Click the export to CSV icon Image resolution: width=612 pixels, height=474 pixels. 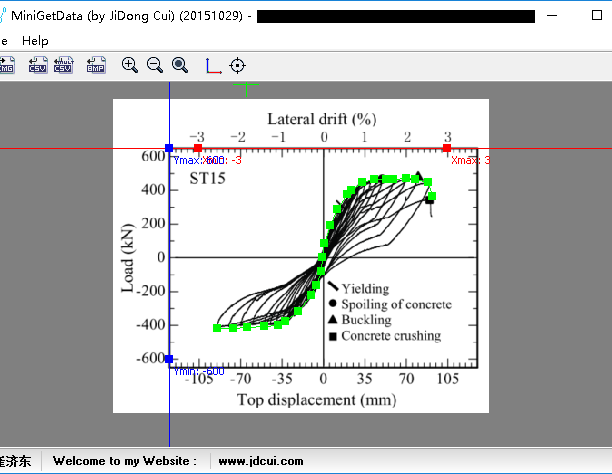38,66
